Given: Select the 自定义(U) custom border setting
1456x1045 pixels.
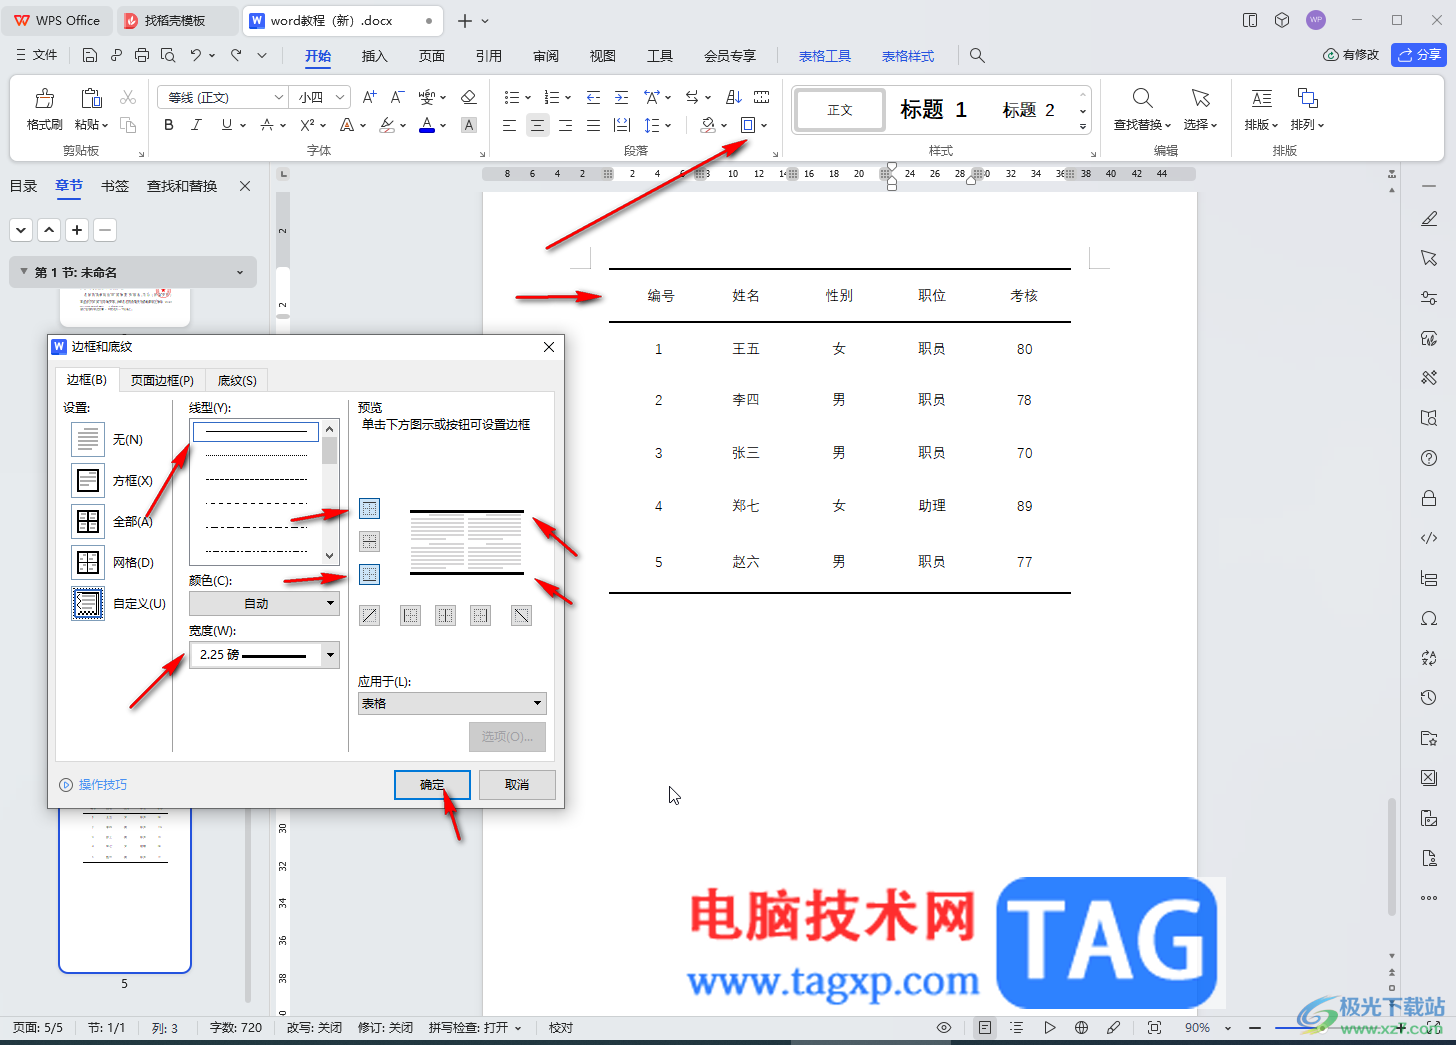Looking at the screenshot, I should (x=88, y=603).
